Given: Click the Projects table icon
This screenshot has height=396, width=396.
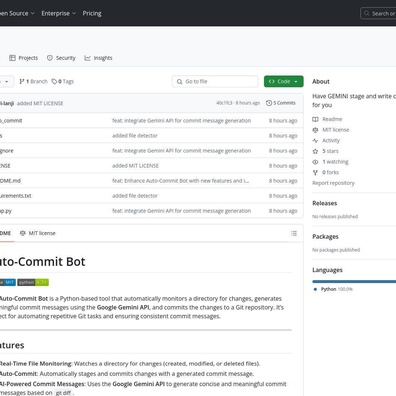Looking at the screenshot, I should click(12, 58).
